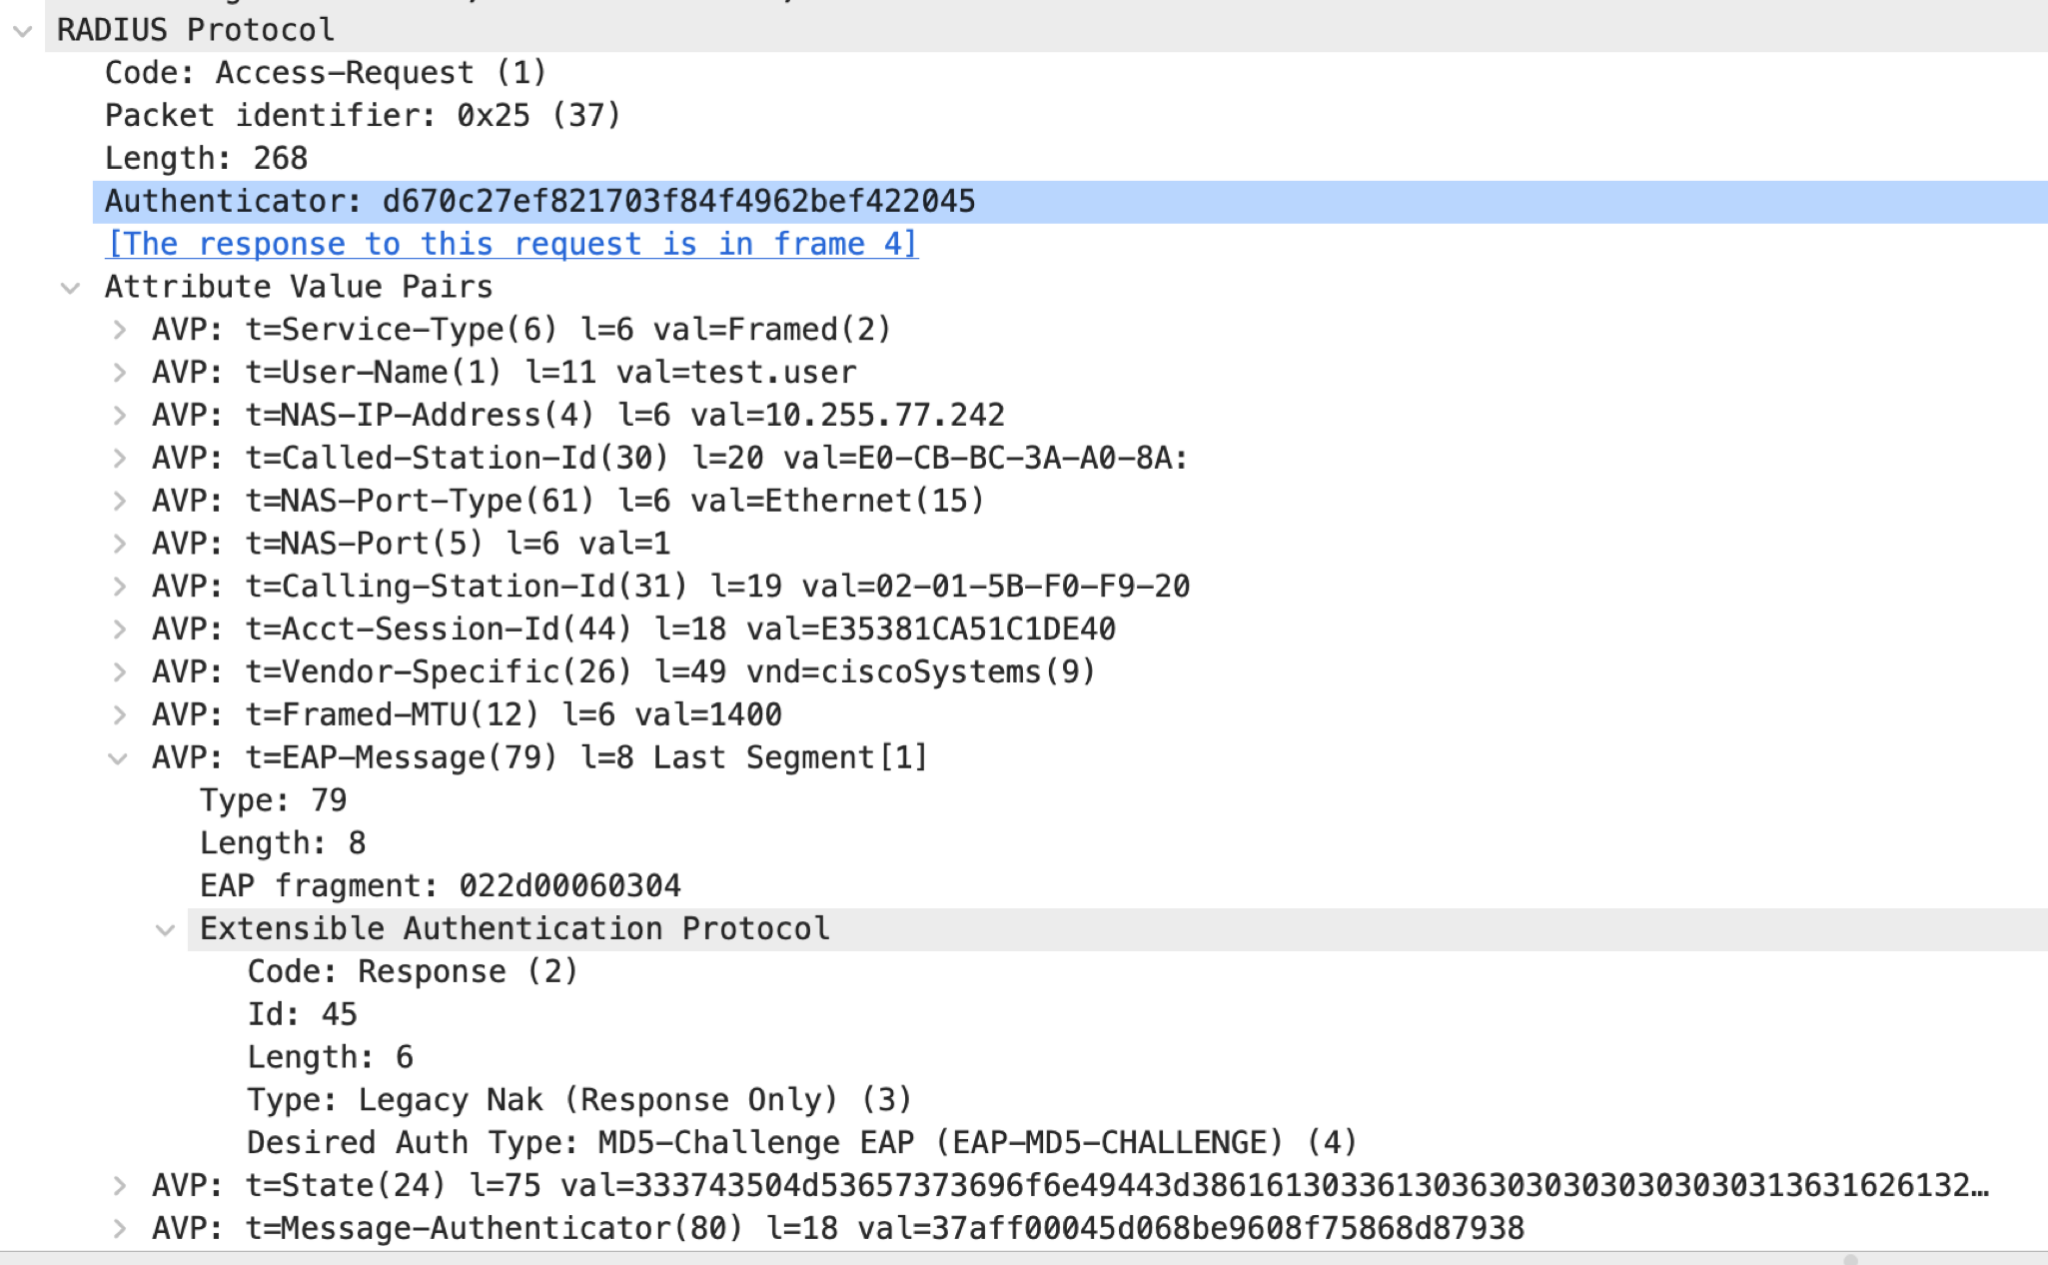Expand the Called-Station-Id AVP
The height and width of the screenshot is (1265, 2048).
pyautogui.click(x=119, y=457)
